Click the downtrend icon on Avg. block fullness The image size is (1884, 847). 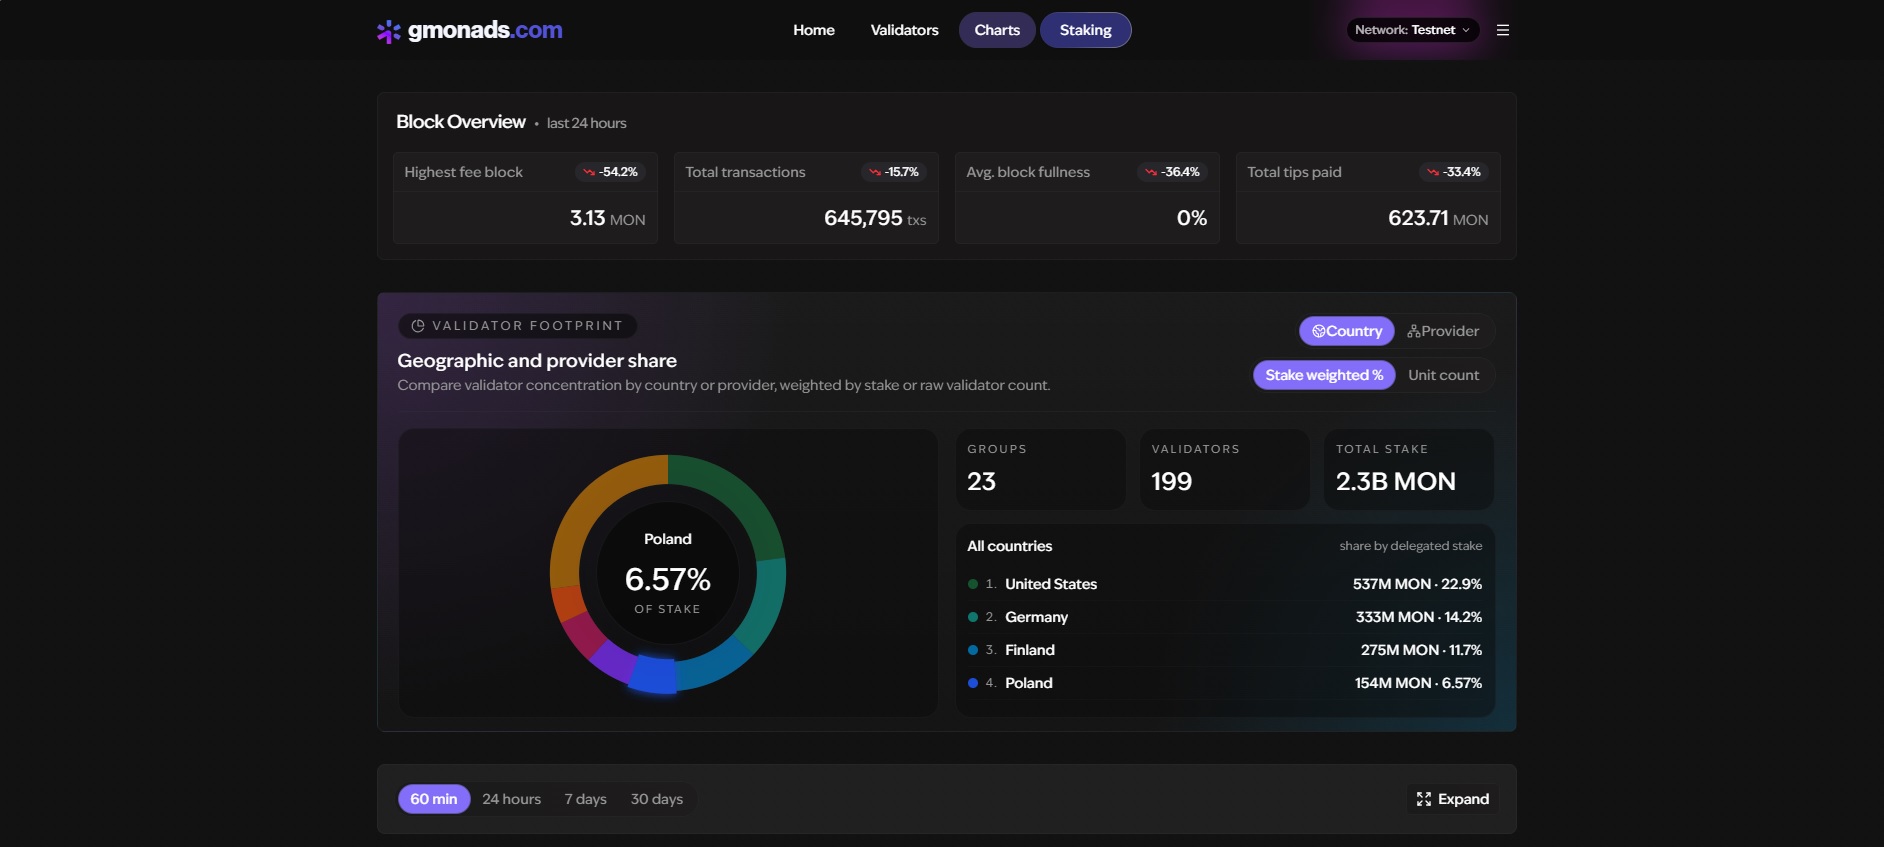click(1151, 172)
